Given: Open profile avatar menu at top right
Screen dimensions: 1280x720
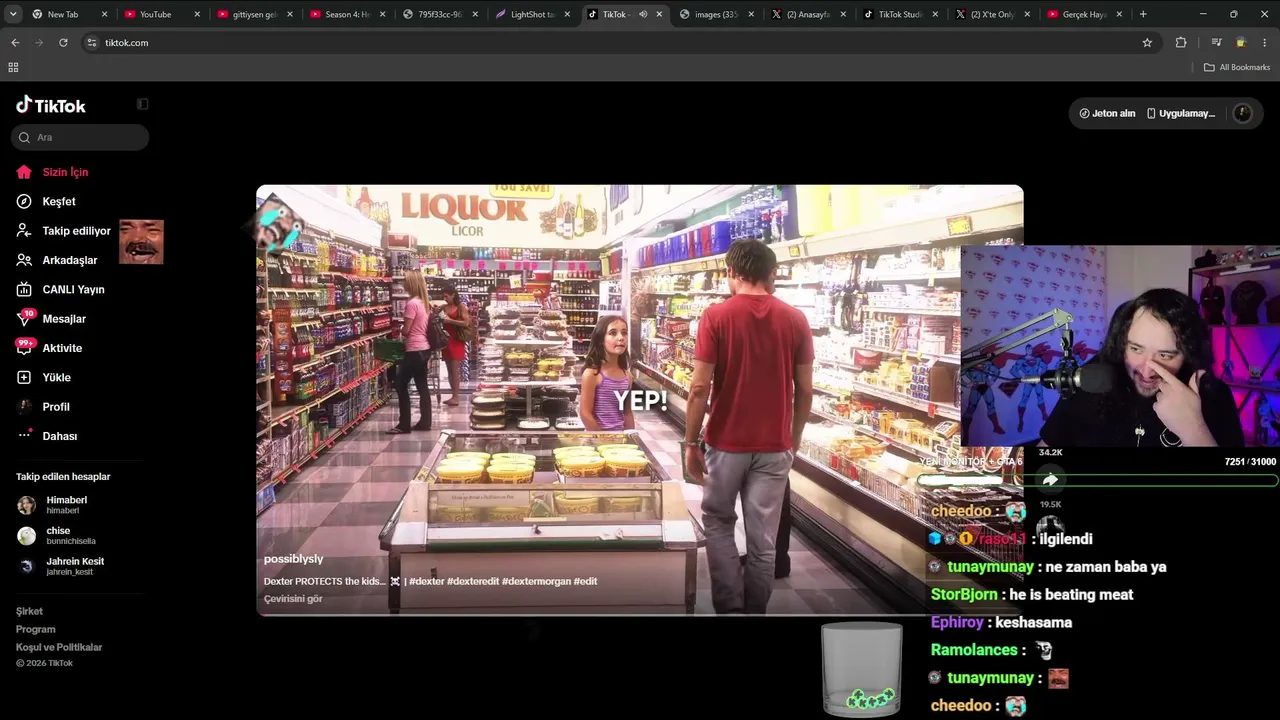Looking at the screenshot, I should click(1243, 113).
